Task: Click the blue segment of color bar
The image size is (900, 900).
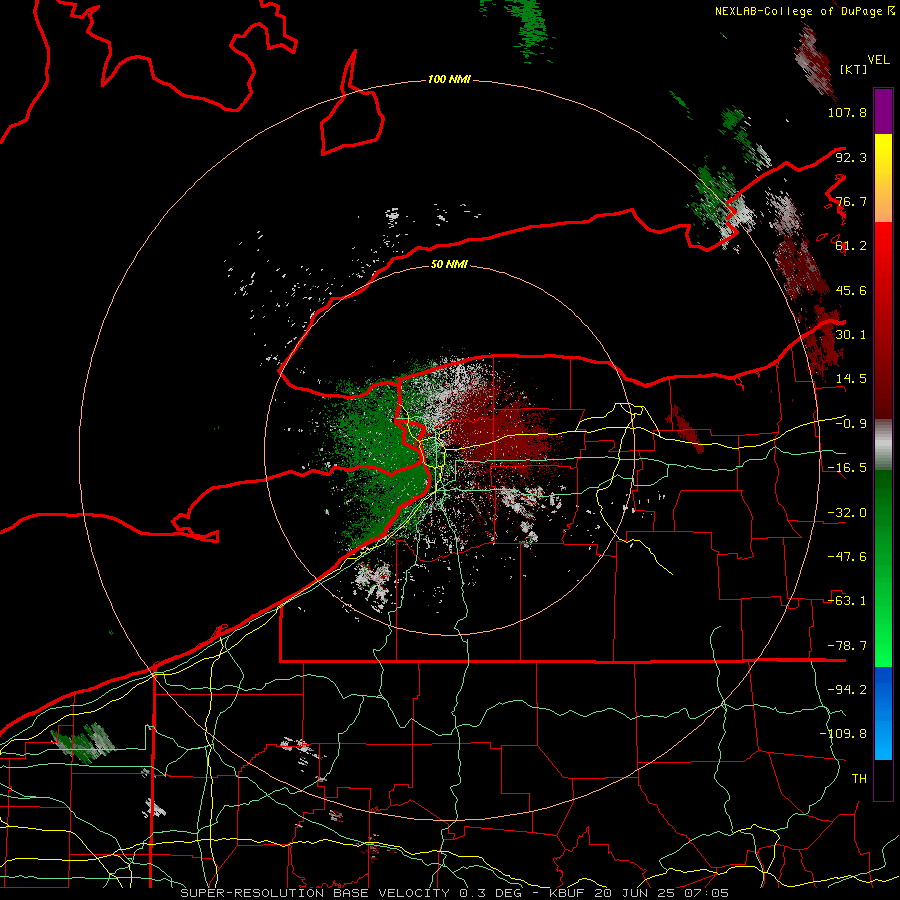Action: pos(883,713)
